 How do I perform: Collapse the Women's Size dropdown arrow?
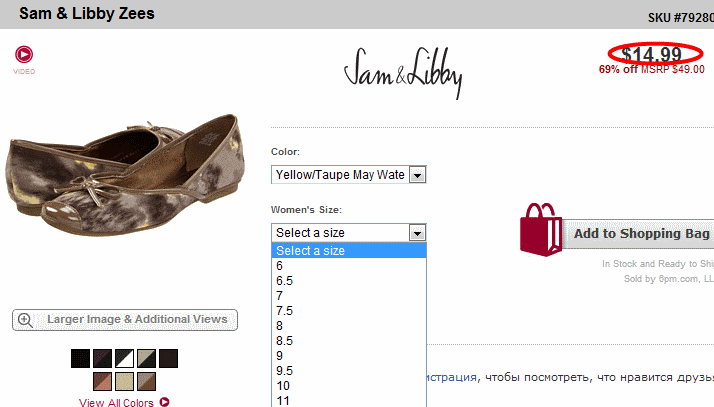pyautogui.click(x=417, y=233)
